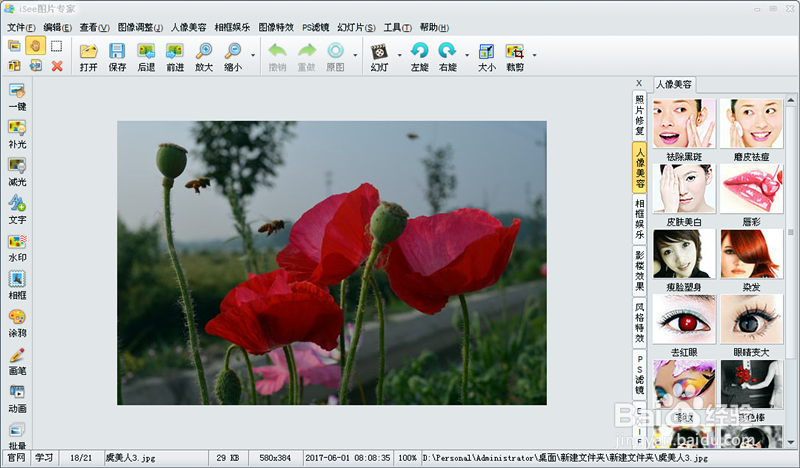Expand dropdown arrow next to 幻灯
This screenshot has width=800, height=468.
(x=399, y=55)
